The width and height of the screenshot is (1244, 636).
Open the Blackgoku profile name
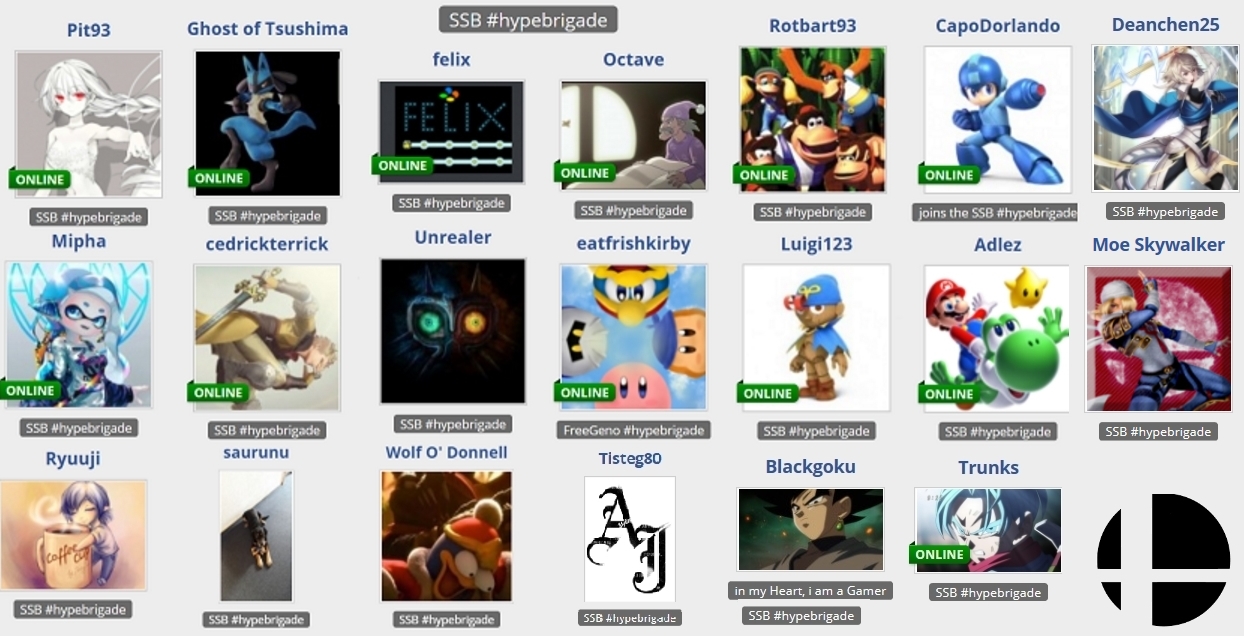811,467
